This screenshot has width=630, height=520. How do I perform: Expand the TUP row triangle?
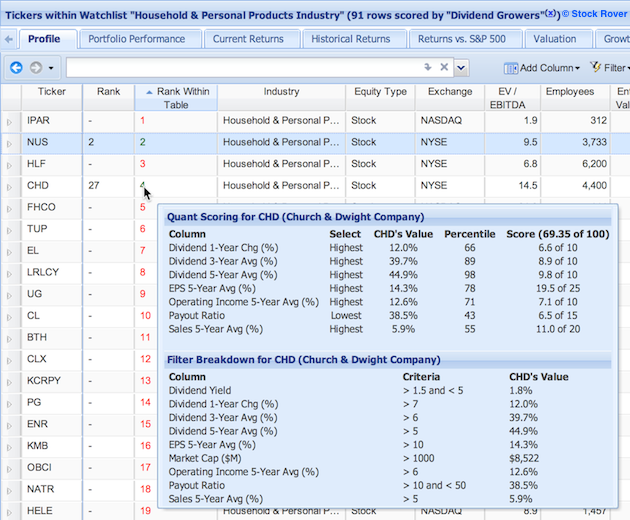coord(9,230)
